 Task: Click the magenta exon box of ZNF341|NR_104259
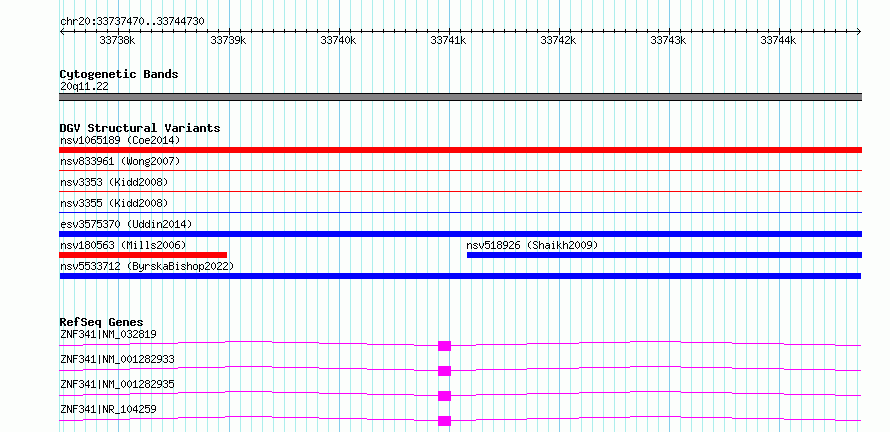click(444, 421)
